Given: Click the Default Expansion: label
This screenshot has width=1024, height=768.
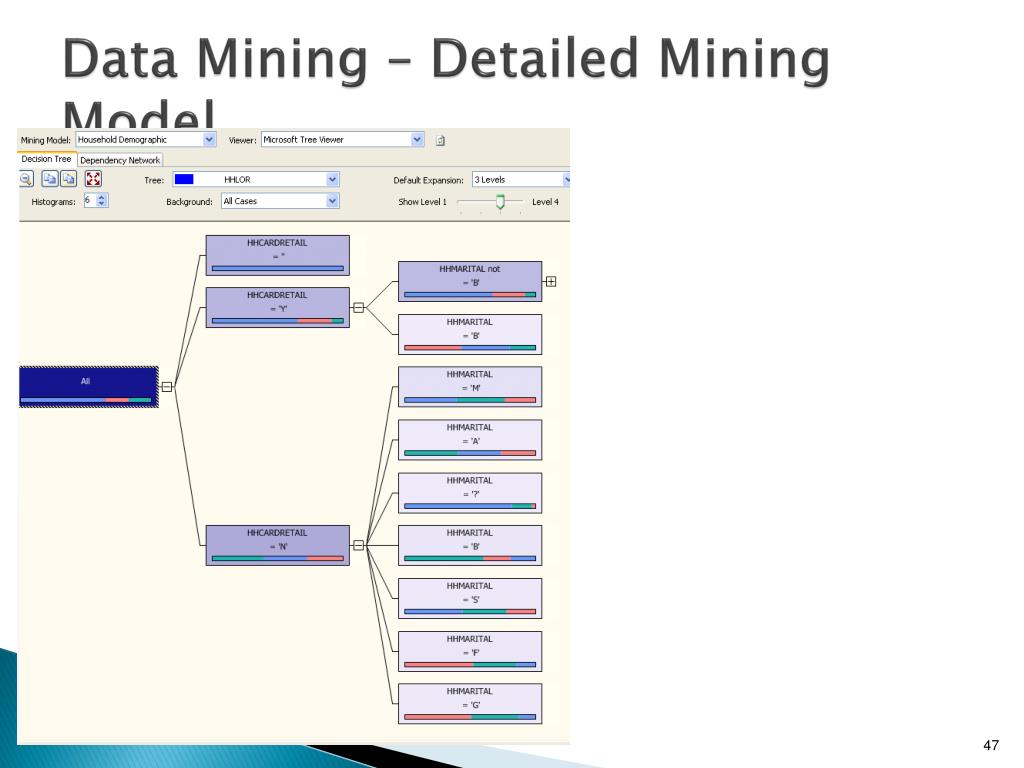Looking at the screenshot, I should [428, 180].
